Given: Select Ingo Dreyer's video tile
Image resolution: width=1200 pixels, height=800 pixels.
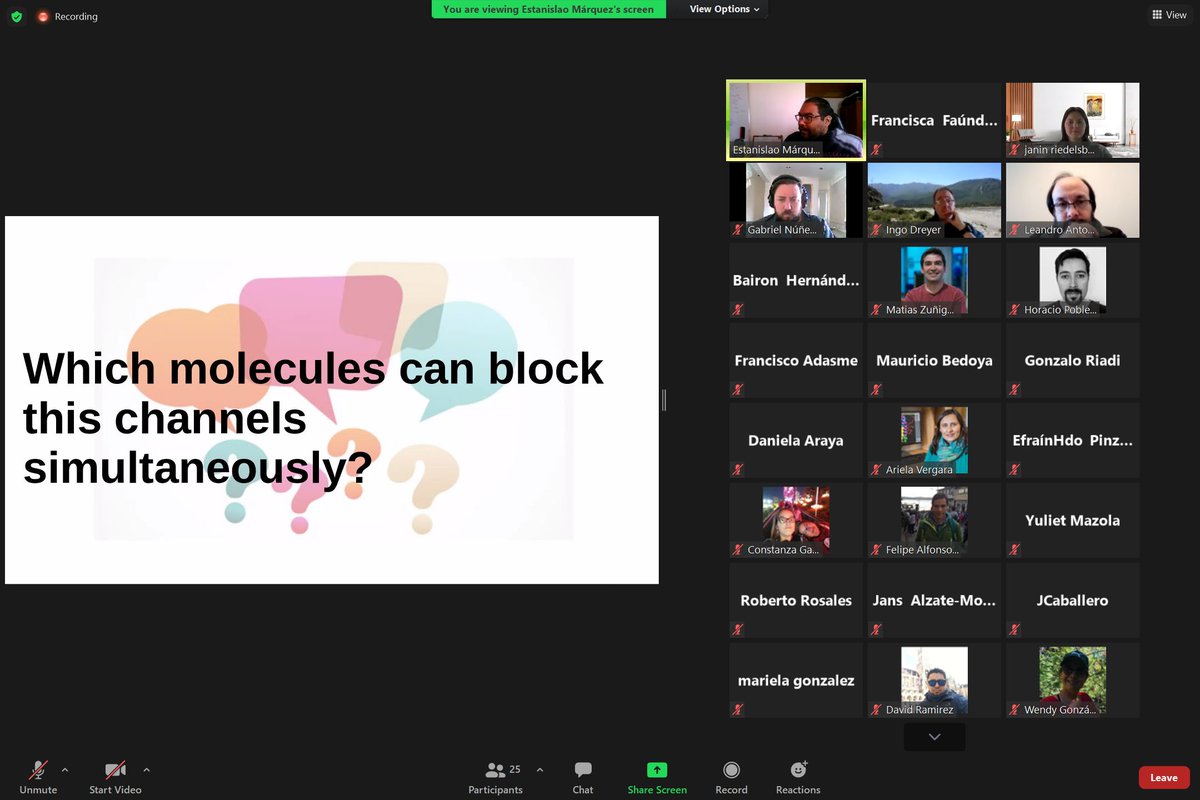Looking at the screenshot, I should pyautogui.click(x=934, y=200).
